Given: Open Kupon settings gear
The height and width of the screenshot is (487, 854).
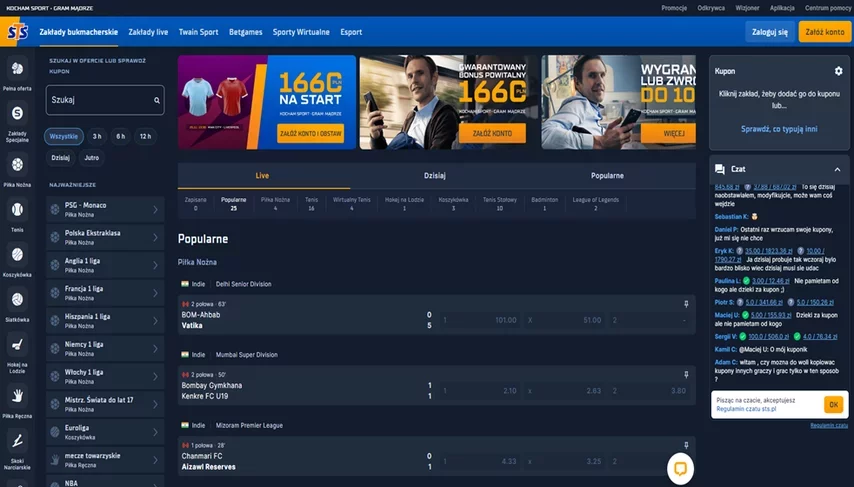Looking at the screenshot, I should 838,71.
